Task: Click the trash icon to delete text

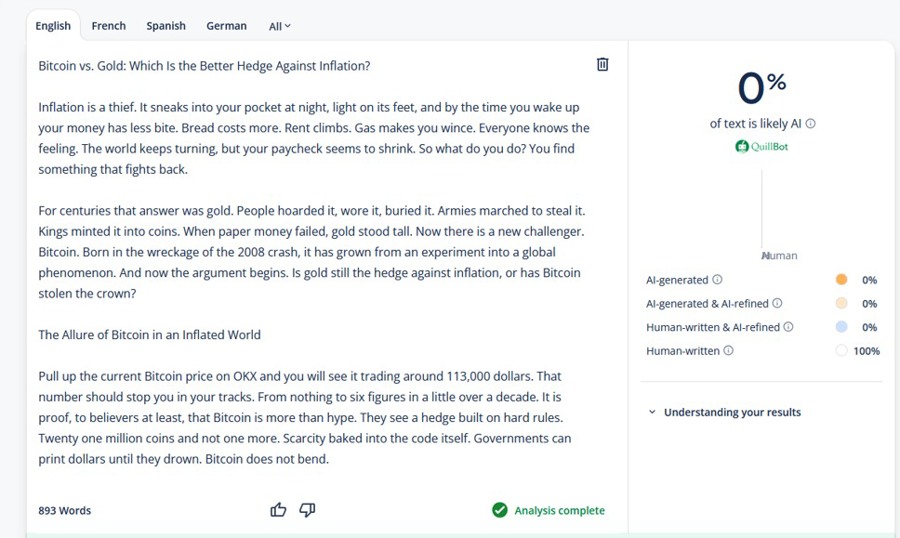Action: 602,65
